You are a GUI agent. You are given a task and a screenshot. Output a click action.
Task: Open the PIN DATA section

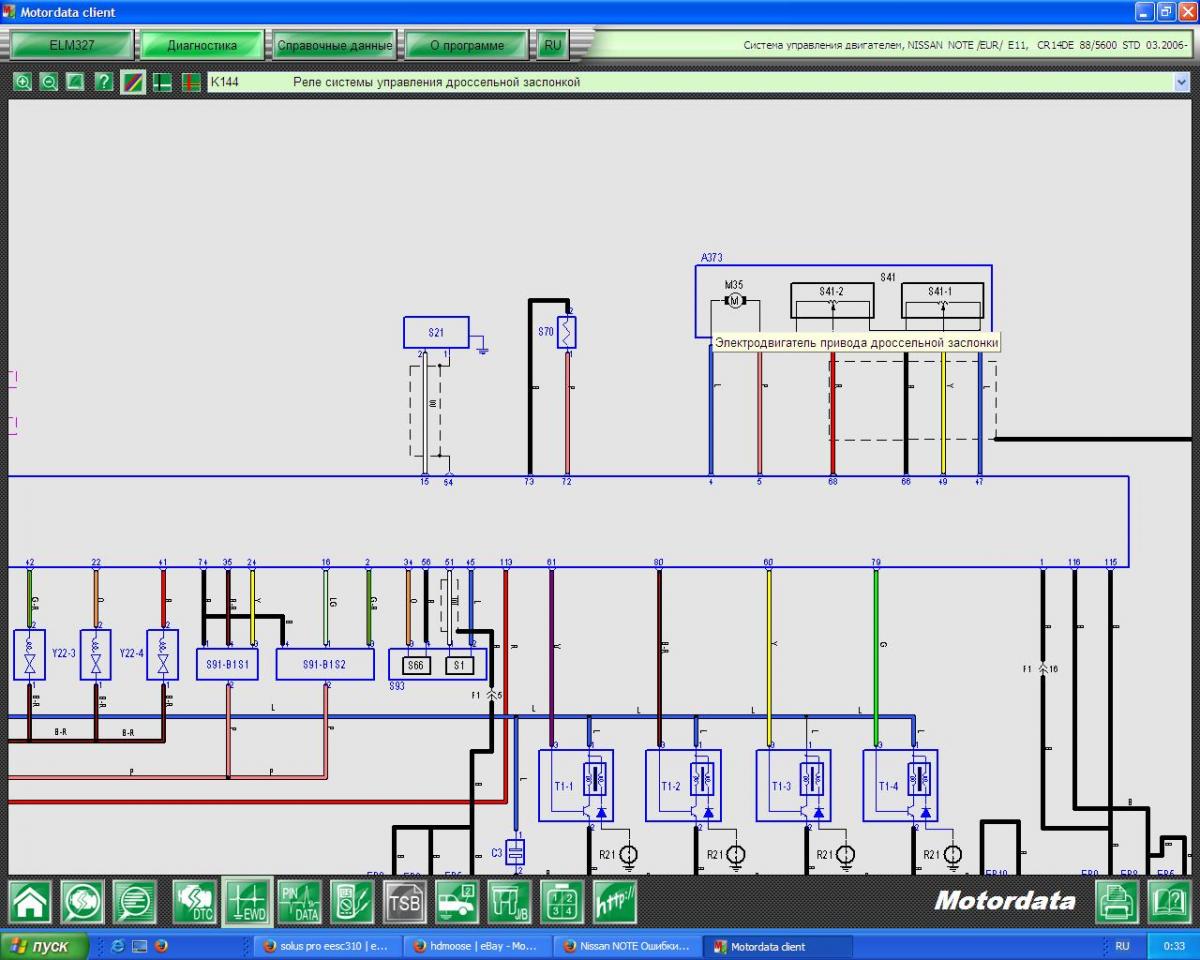(299, 901)
